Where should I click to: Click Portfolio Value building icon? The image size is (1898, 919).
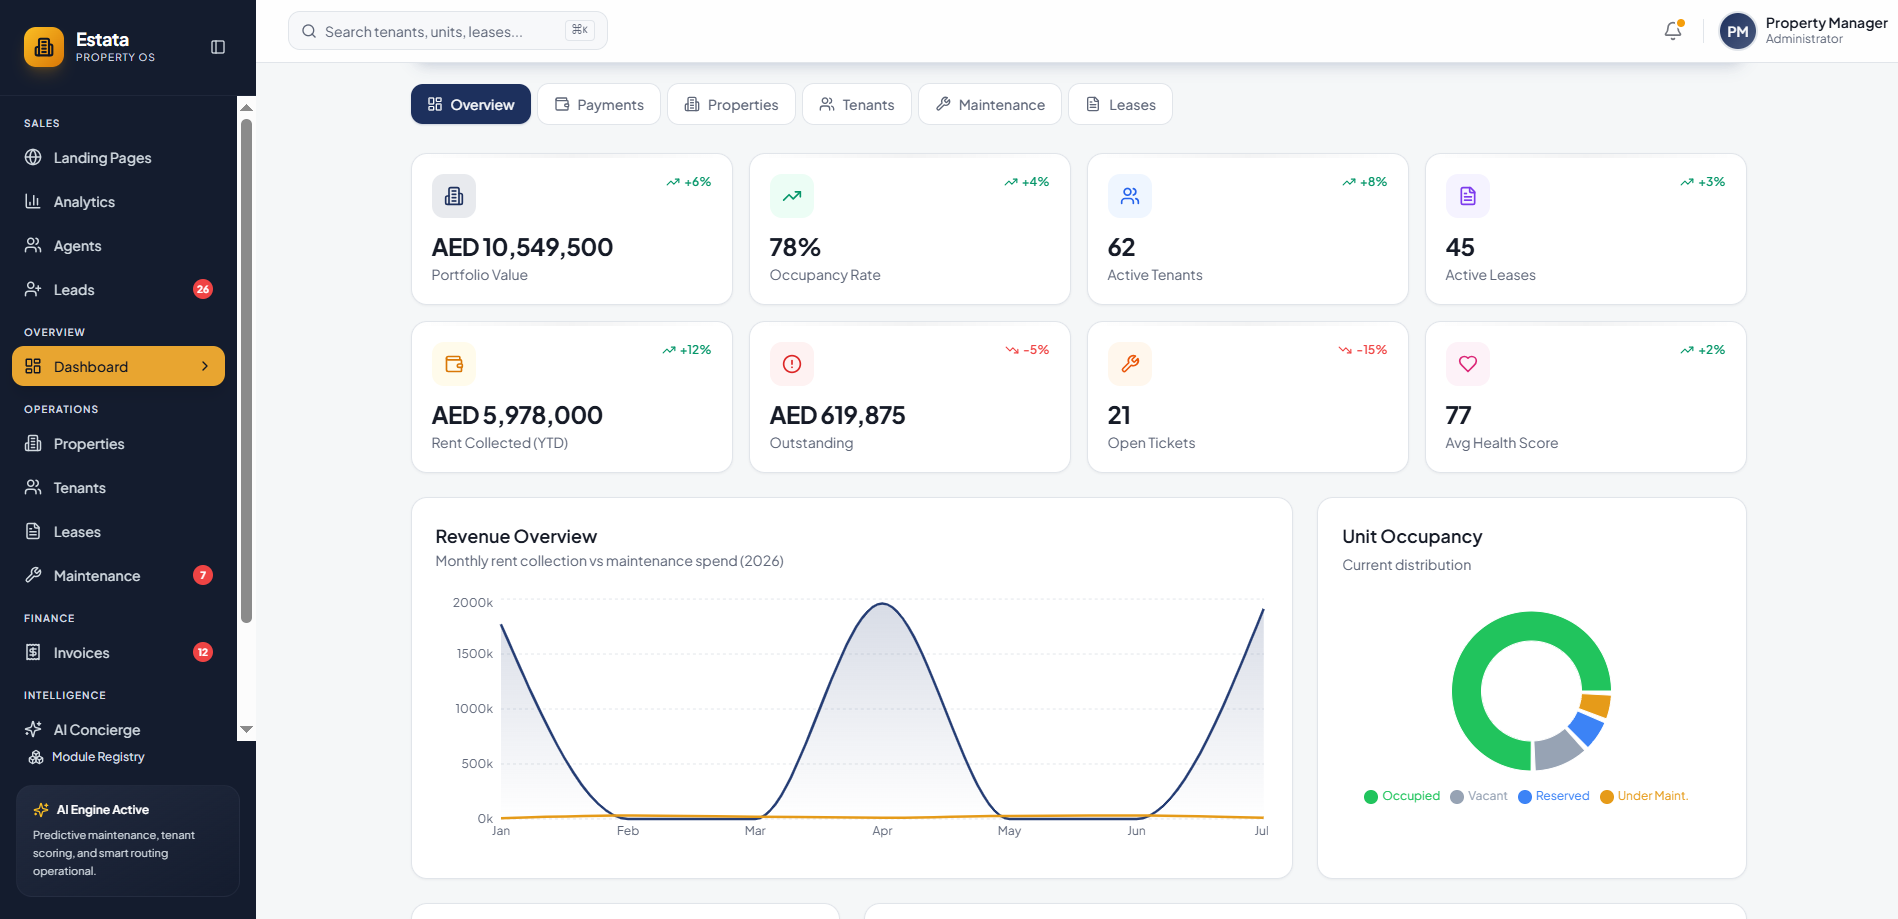454,196
